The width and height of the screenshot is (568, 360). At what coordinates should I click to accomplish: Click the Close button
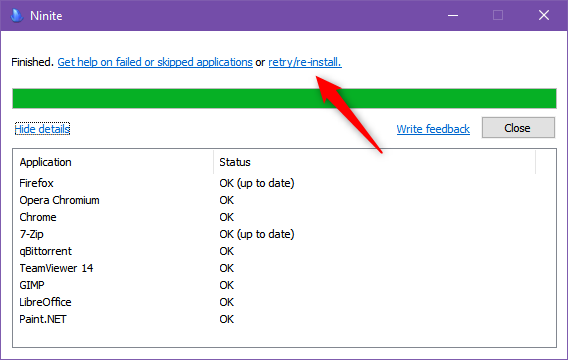(x=518, y=127)
